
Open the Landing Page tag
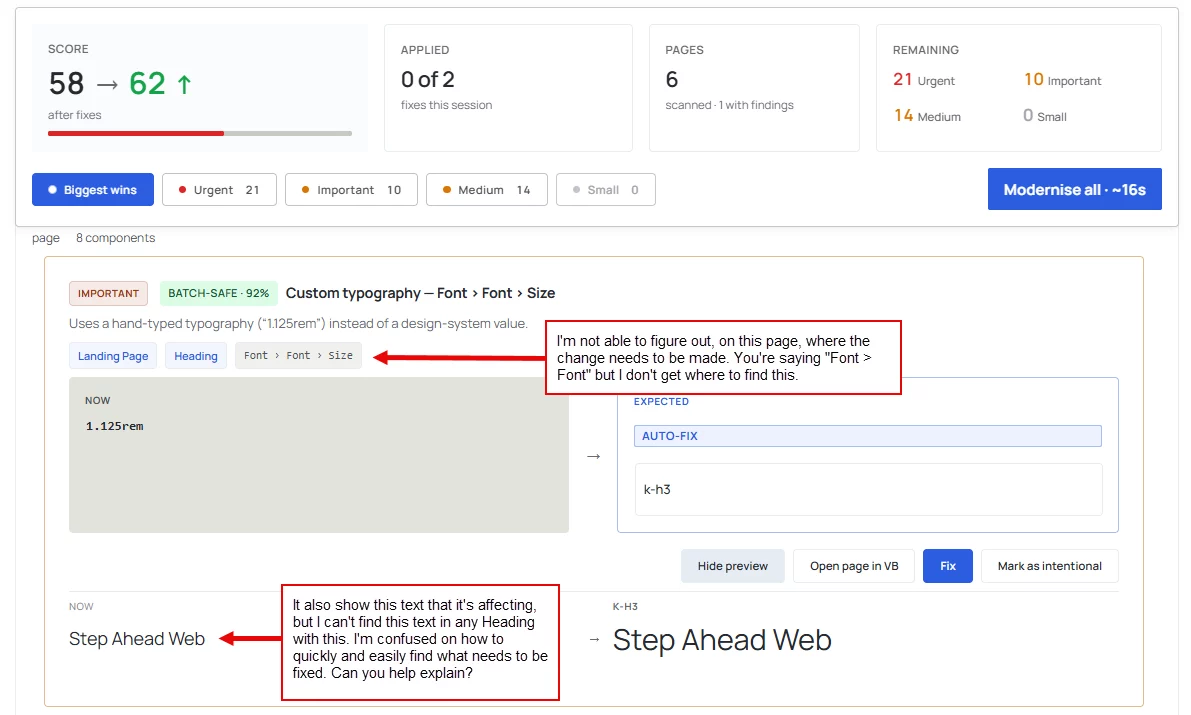coord(112,356)
